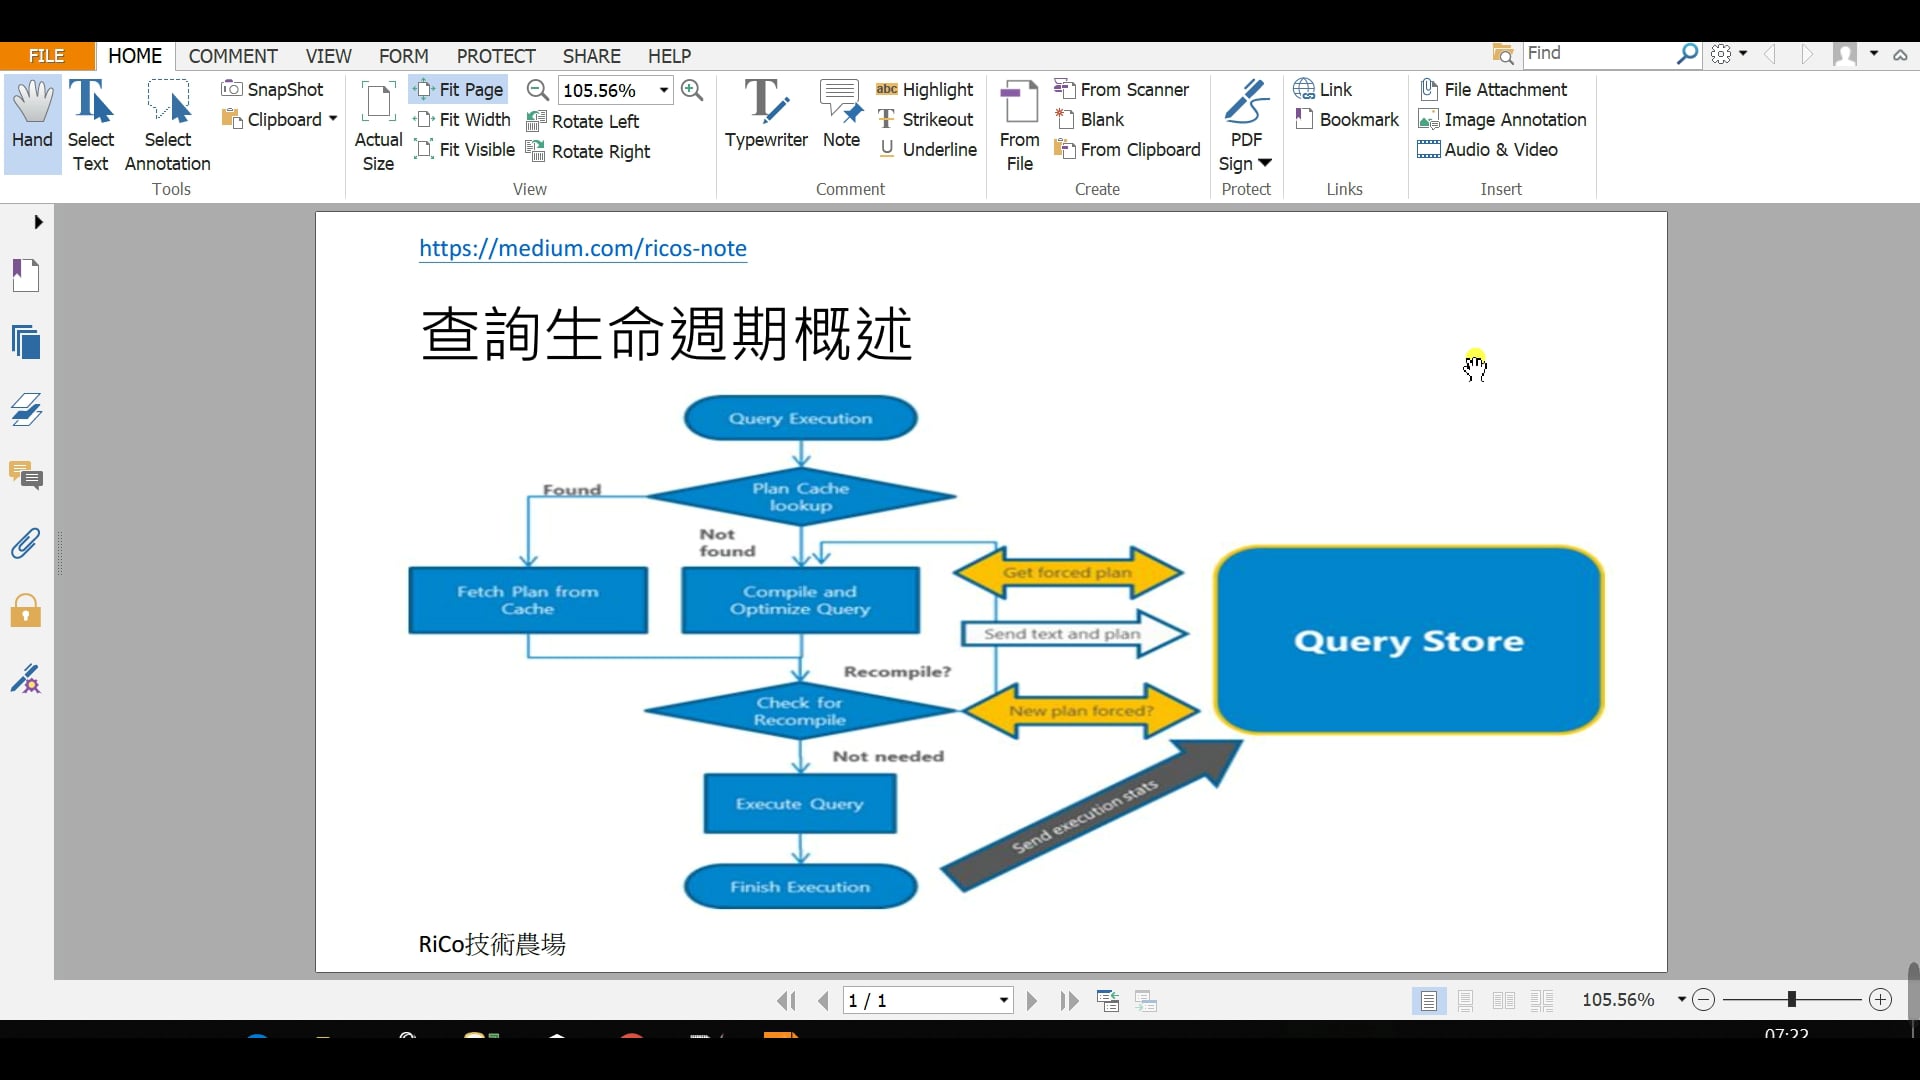This screenshot has height=1080, width=1920.
Task: Open the zoom percentage dropdown
Action: 664,90
